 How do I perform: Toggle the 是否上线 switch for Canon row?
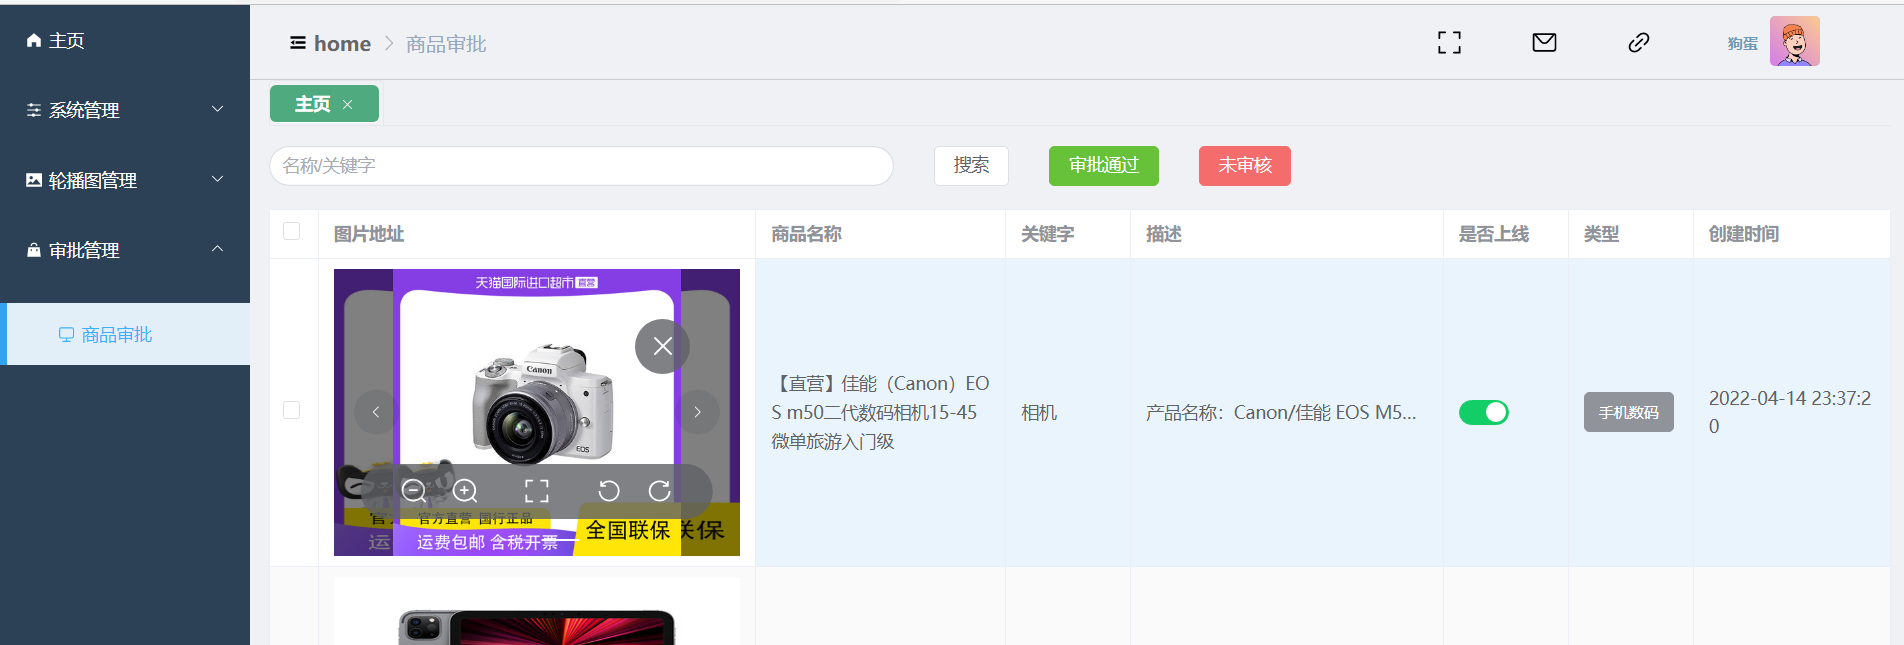[1484, 412]
